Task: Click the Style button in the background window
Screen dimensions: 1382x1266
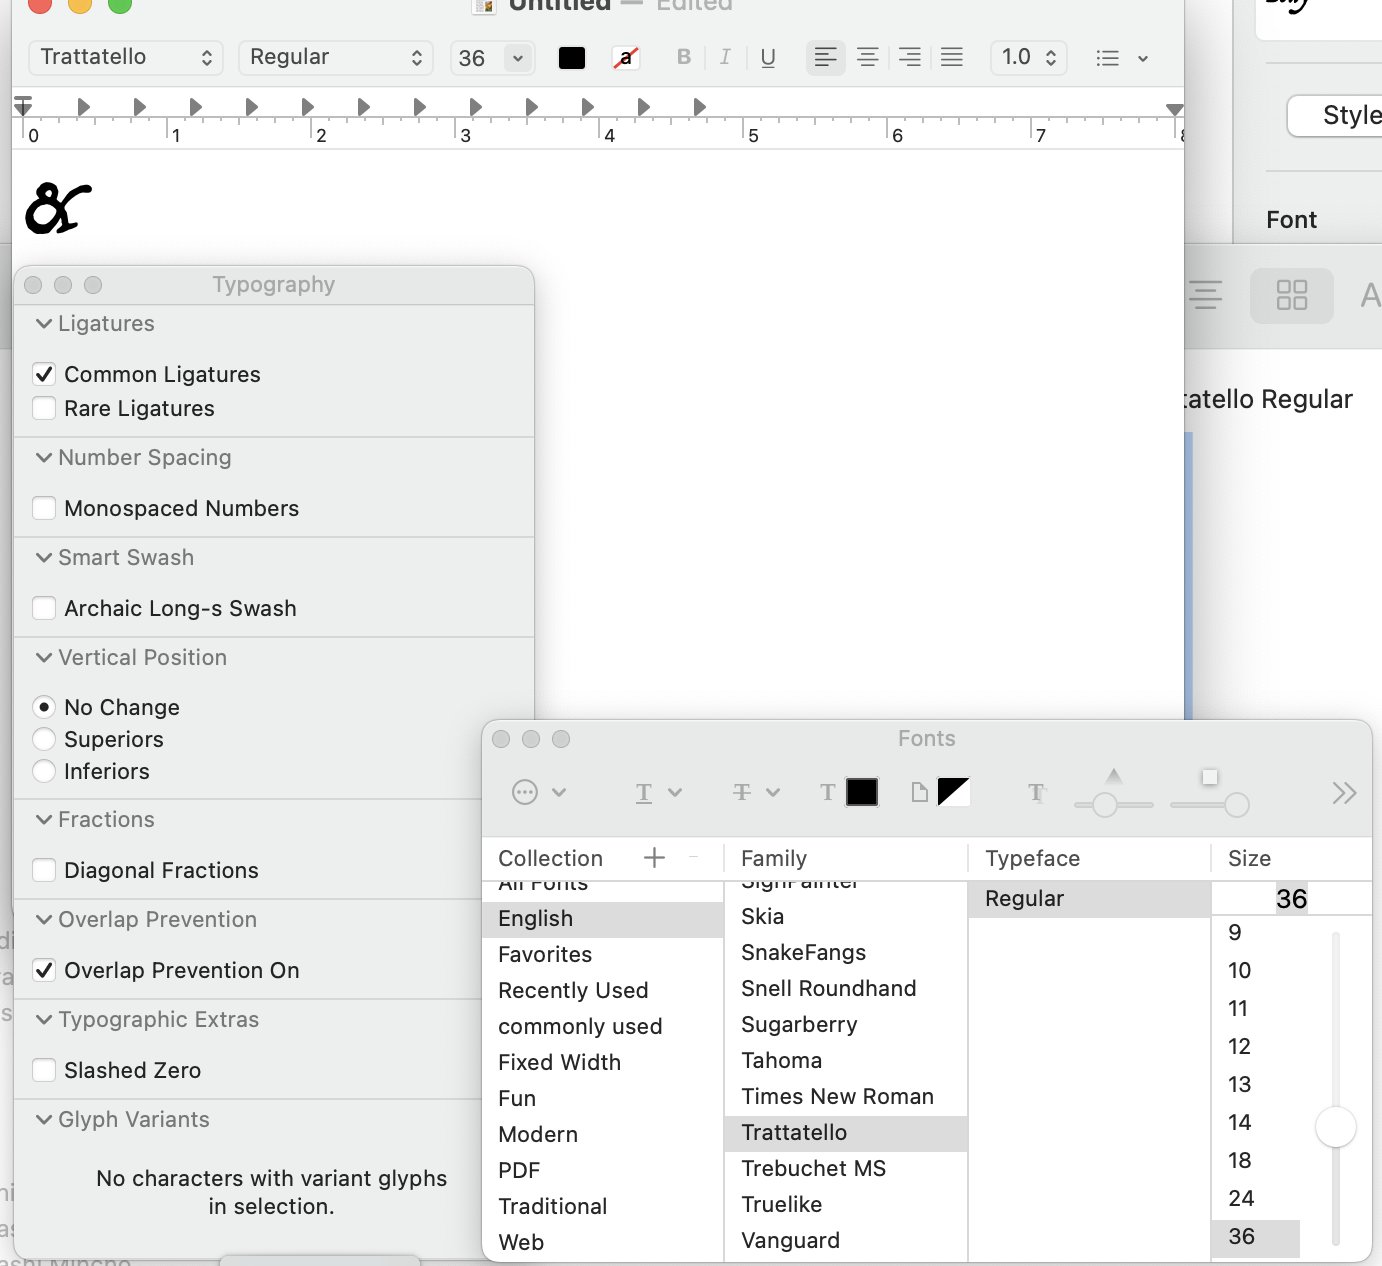Action: [1336, 115]
